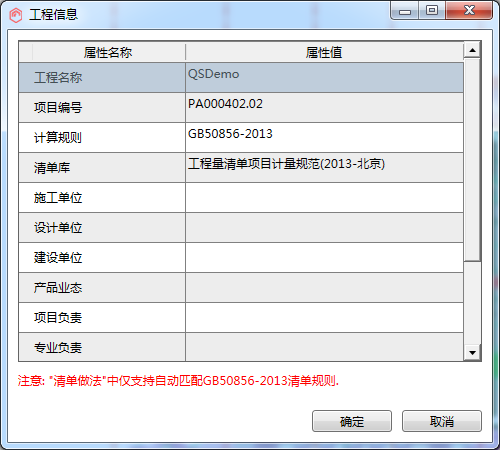500x450 pixels.
Task: Maximize the 工程信息 window
Action: tap(432, 11)
